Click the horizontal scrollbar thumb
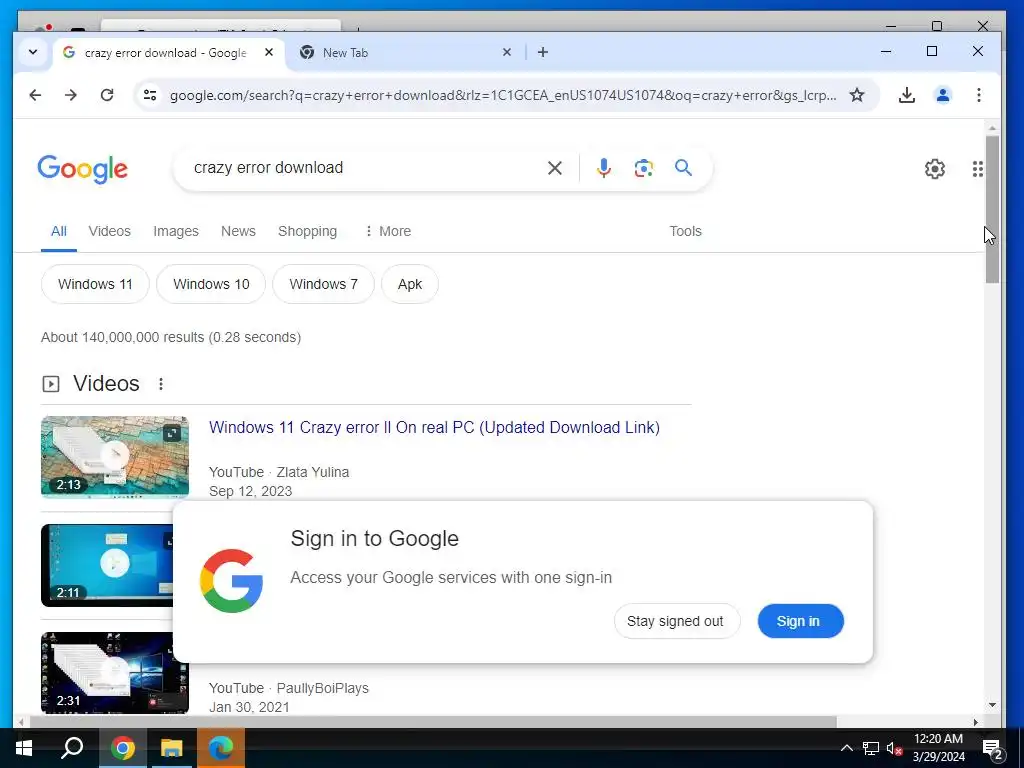Viewport: 1024px width, 768px height. 434,722
